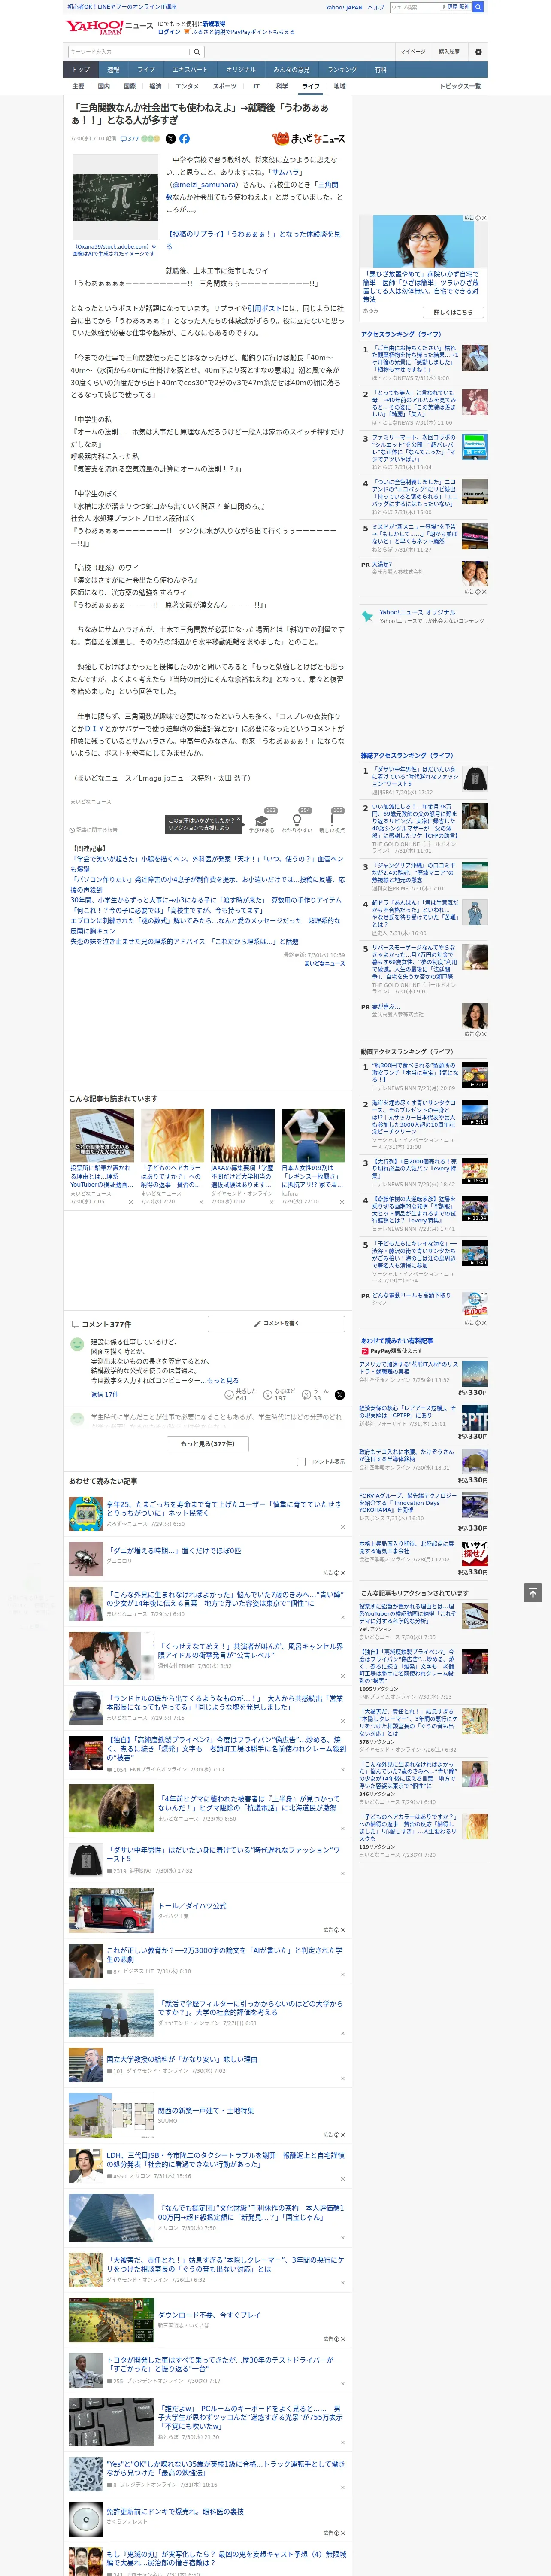This screenshot has height=2576, width=551.
Task: Click the マイページ link
Action: (x=412, y=51)
